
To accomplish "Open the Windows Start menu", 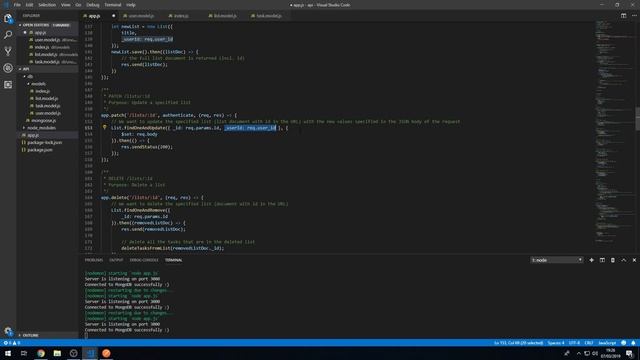I will point(8,353).
